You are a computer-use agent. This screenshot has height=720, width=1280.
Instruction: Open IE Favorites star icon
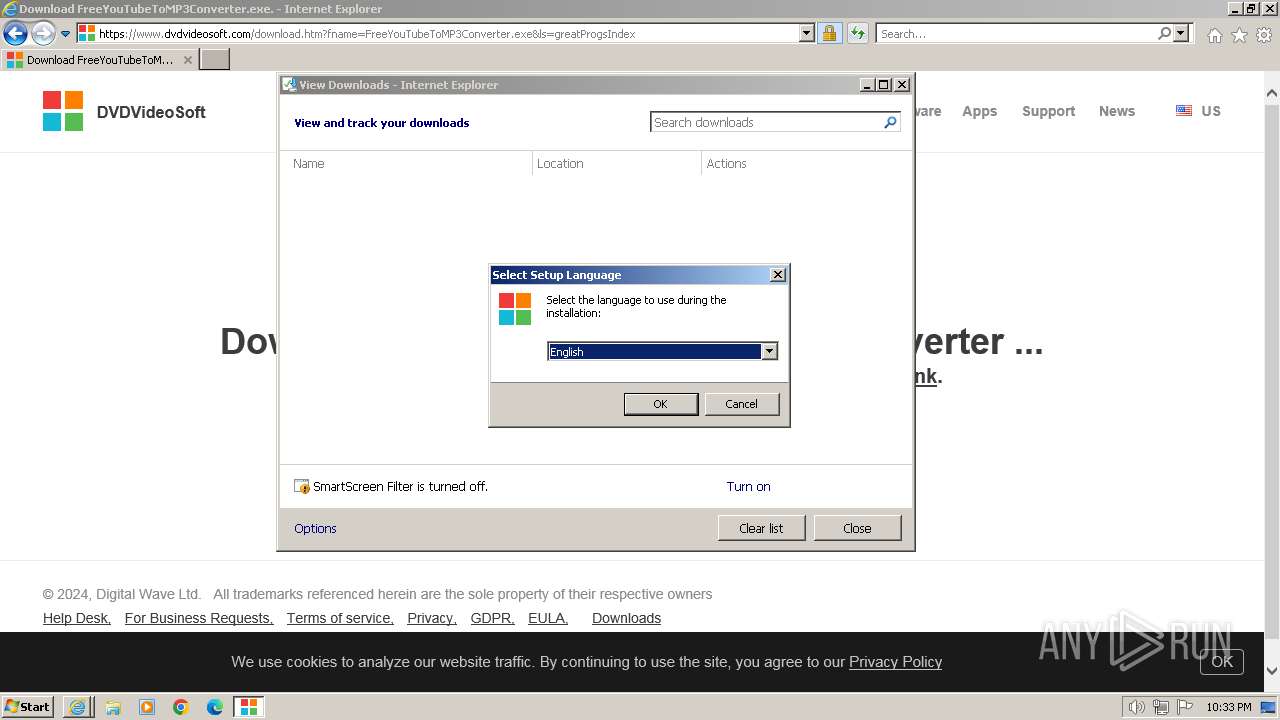(x=1239, y=35)
